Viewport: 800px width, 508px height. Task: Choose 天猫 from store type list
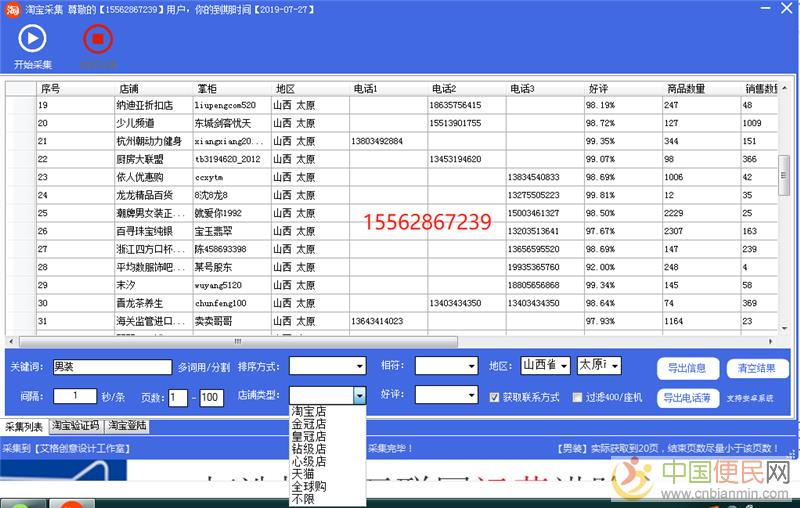302,473
